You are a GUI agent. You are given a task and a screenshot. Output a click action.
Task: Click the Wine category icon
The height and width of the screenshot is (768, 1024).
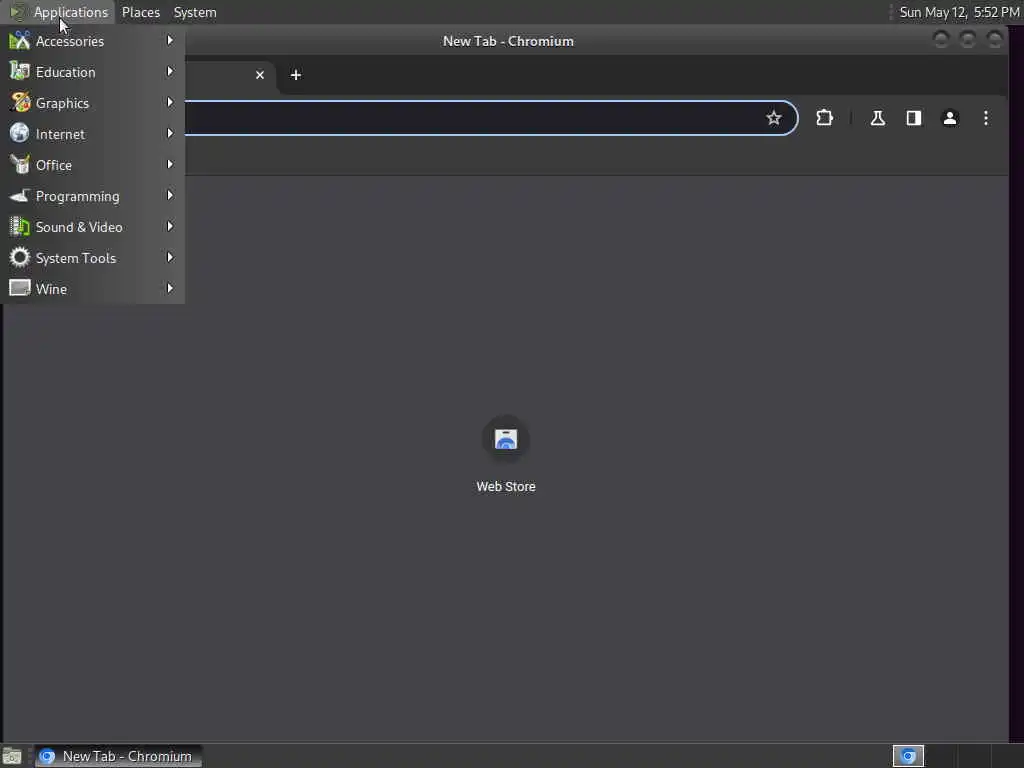[20, 288]
